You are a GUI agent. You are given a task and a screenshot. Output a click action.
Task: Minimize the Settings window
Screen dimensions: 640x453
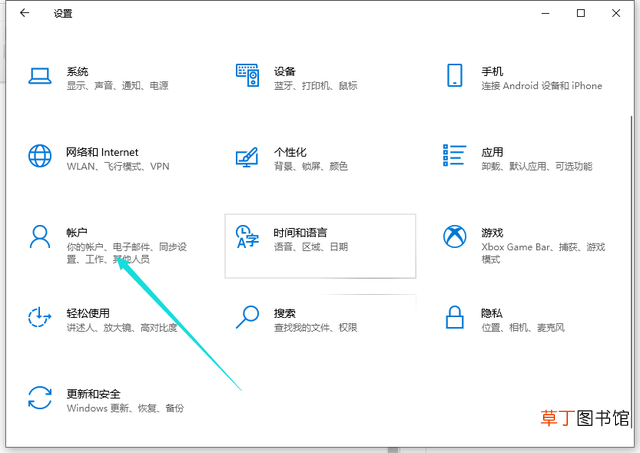545,13
